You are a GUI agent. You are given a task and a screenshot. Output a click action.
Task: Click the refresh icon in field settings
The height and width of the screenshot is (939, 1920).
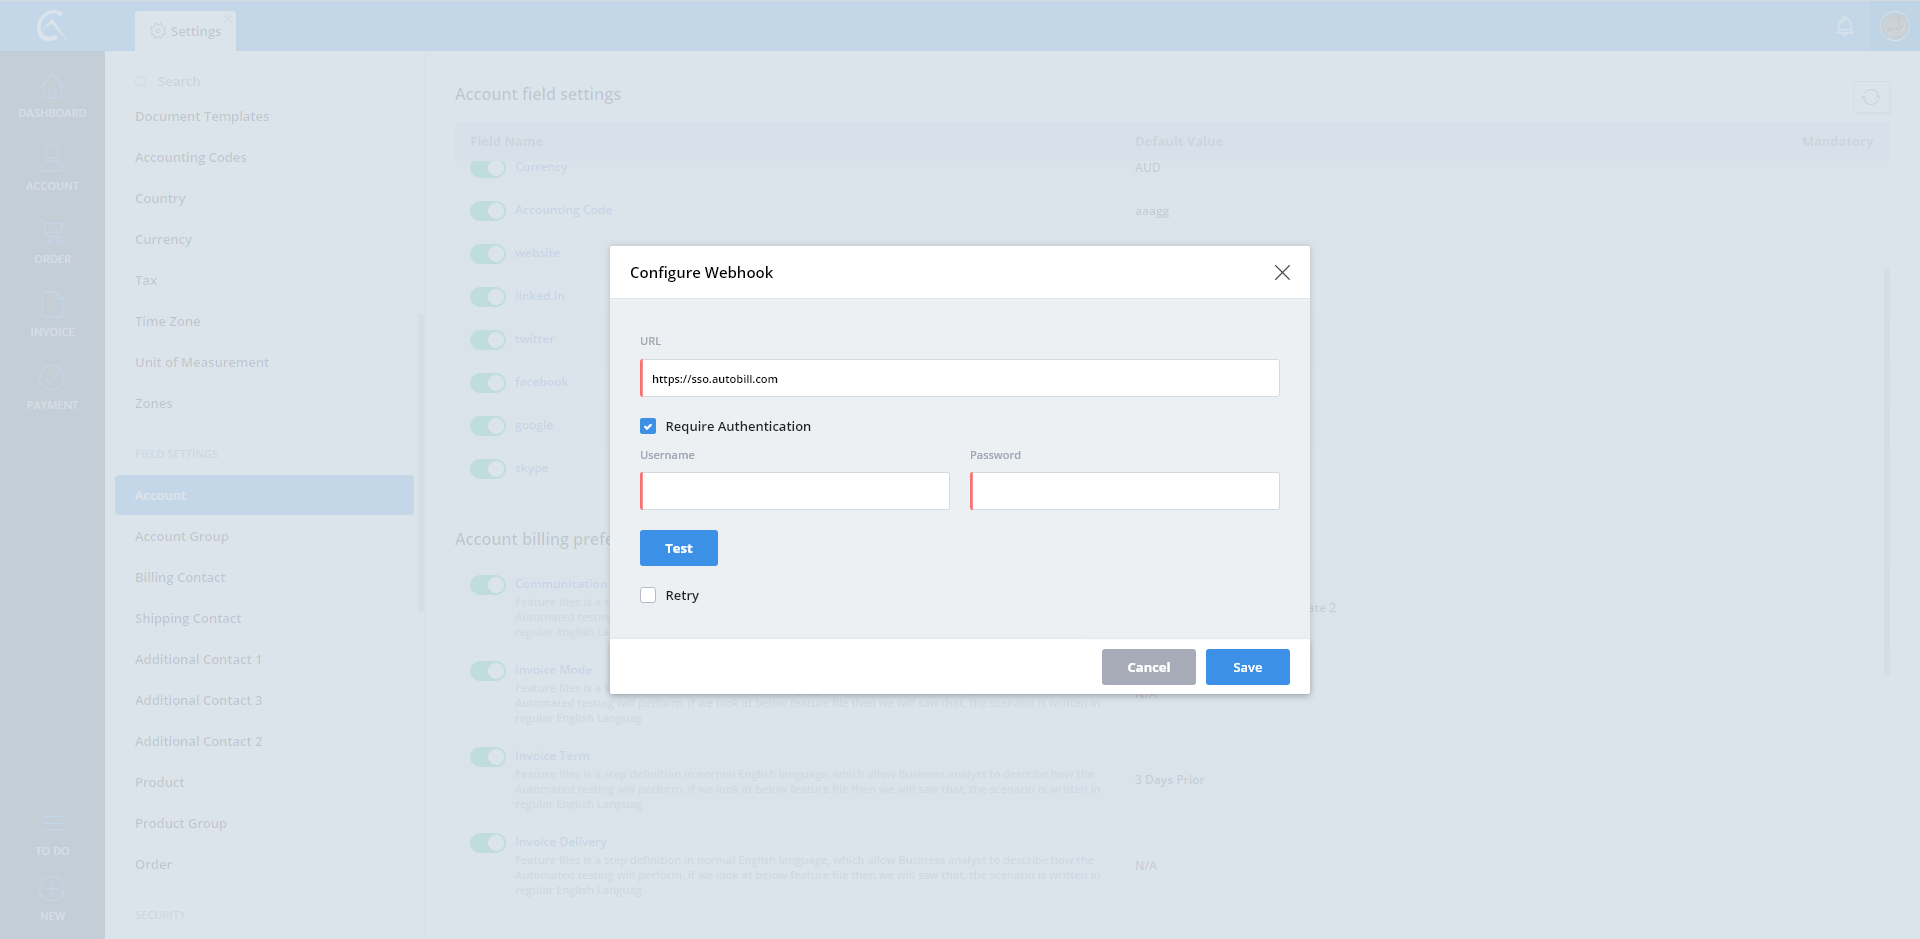click(1870, 98)
